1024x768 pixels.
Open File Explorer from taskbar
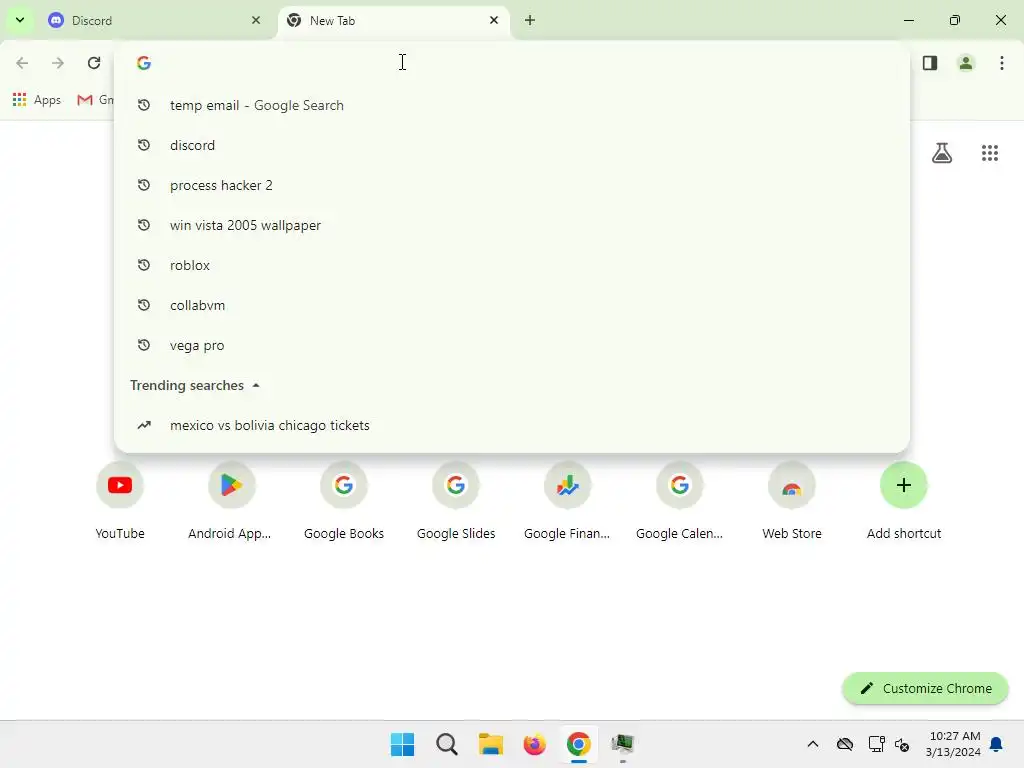[x=490, y=744]
